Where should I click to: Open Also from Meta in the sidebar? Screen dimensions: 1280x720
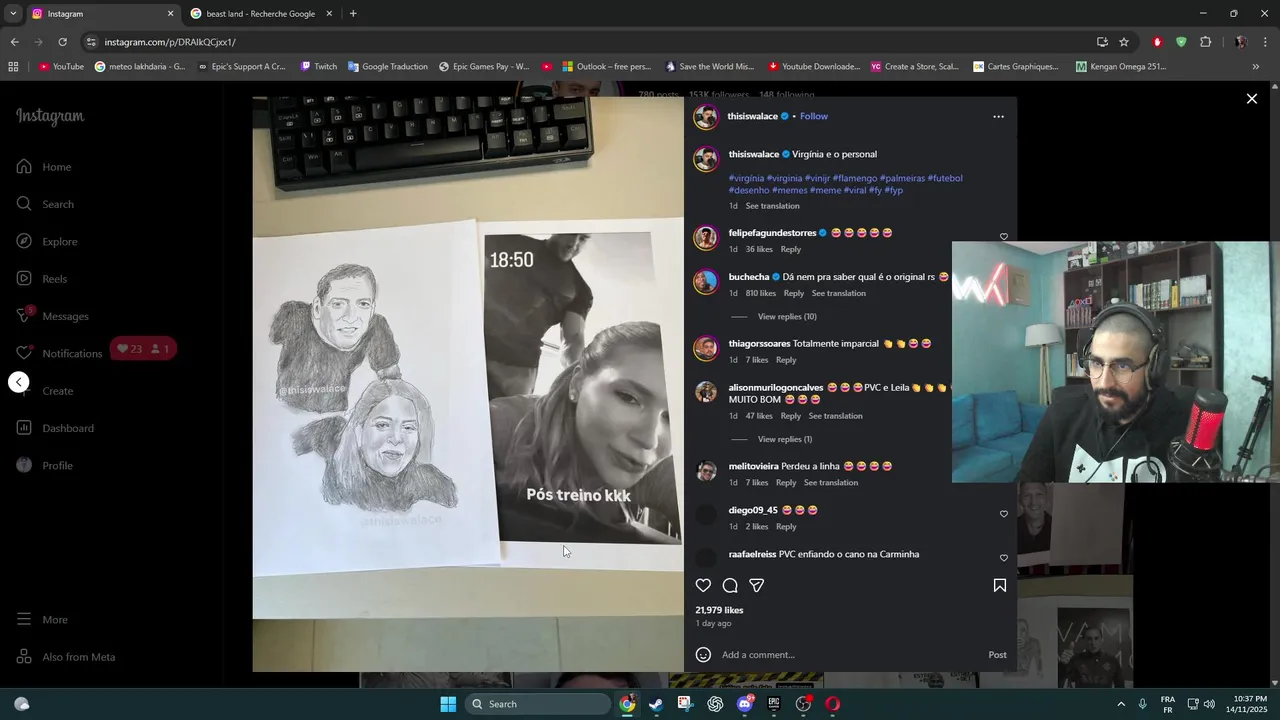click(x=66, y=657)
